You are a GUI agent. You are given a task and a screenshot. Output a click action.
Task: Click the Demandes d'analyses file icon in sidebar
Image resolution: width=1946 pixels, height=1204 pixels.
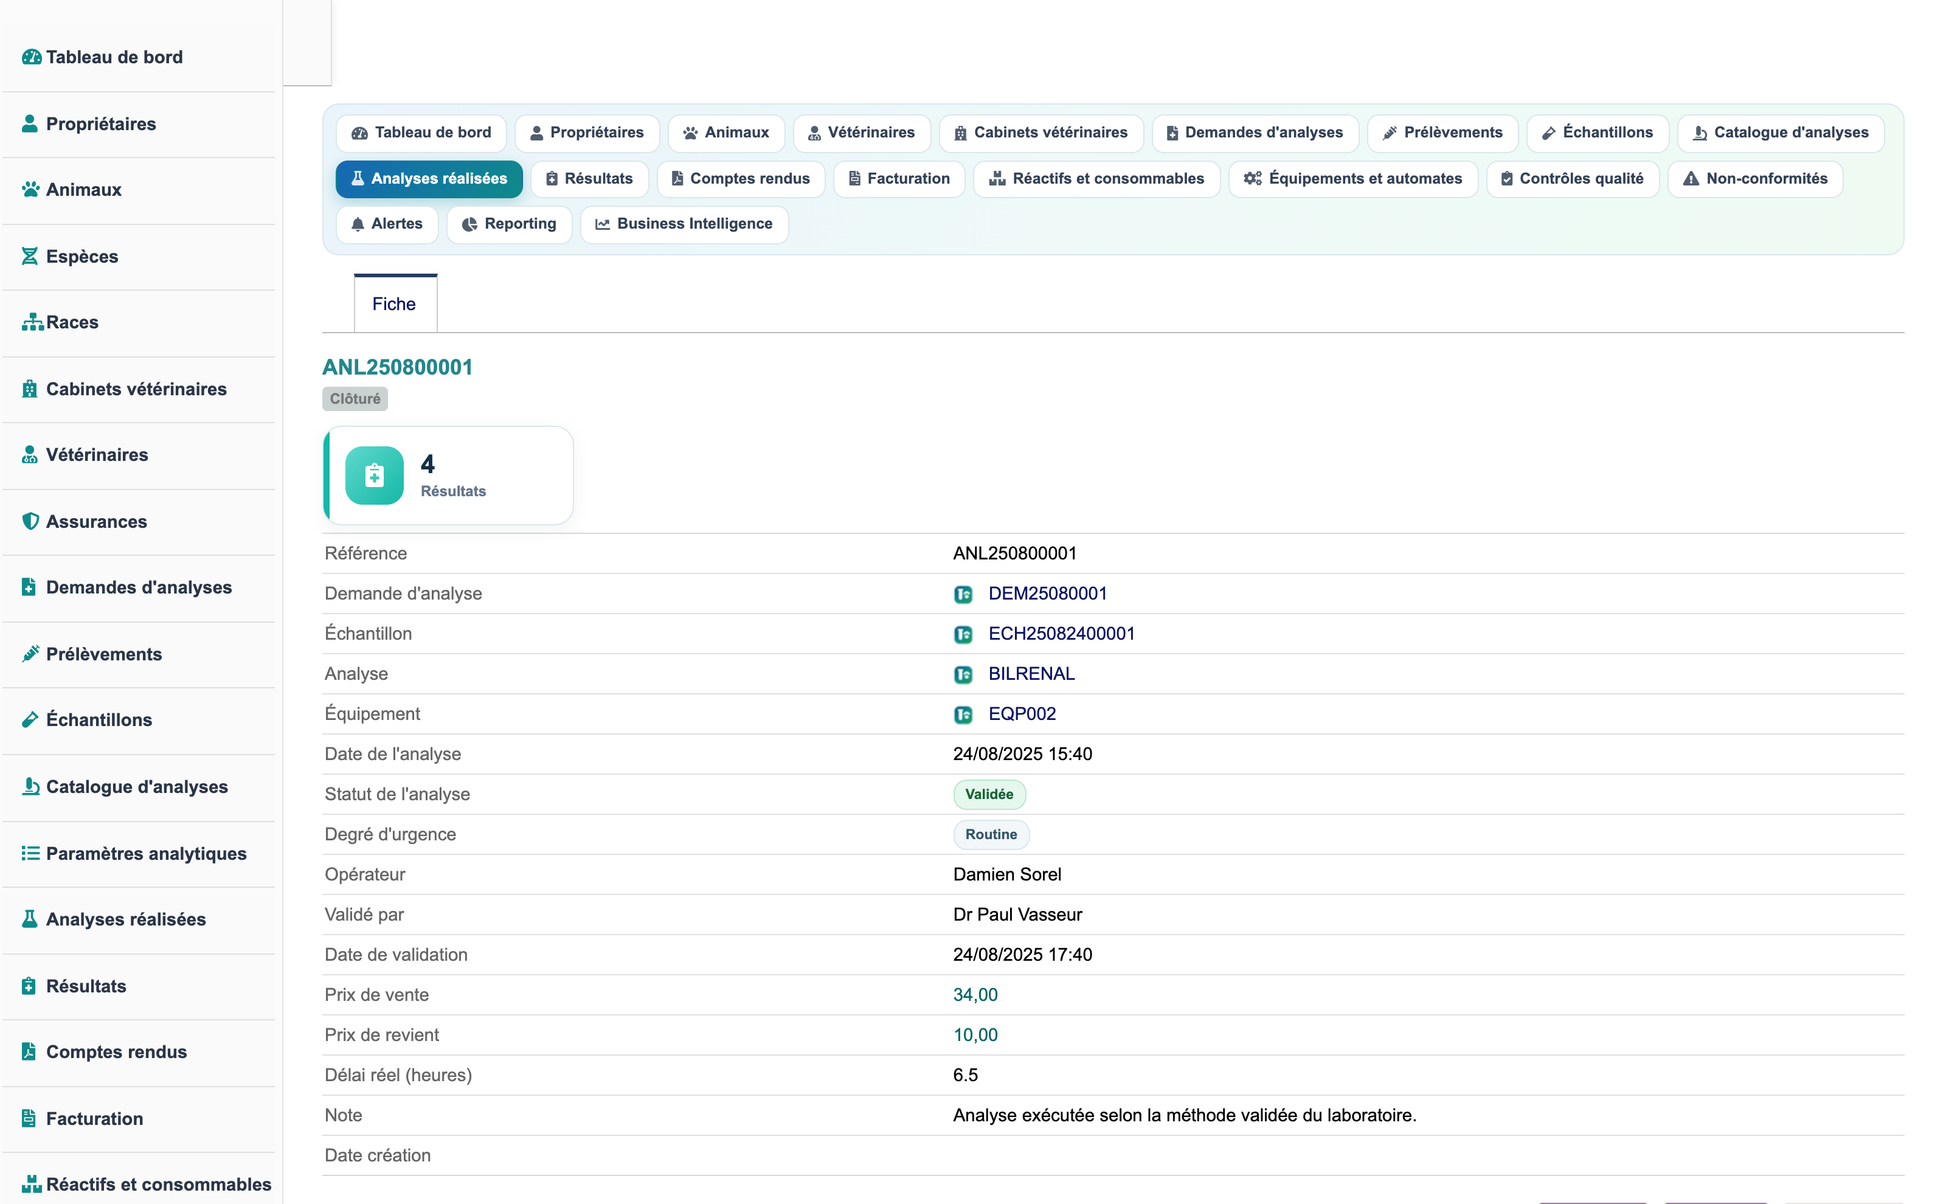point(29,587)
